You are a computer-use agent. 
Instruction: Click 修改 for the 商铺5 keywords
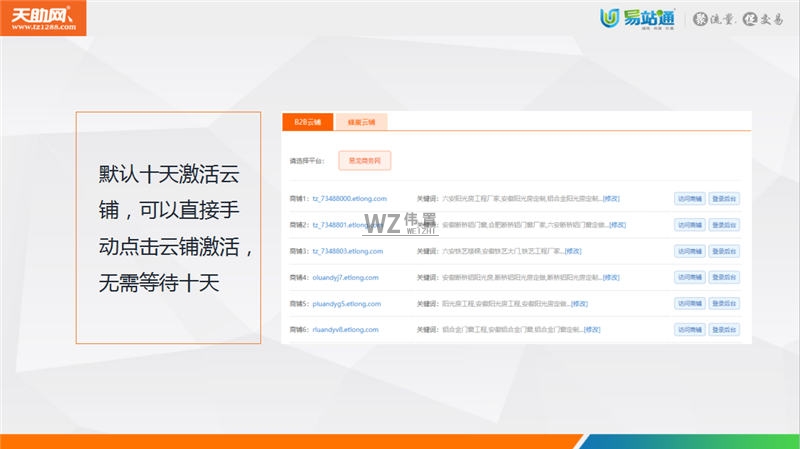pyautogui.click(x=579, y=304)
